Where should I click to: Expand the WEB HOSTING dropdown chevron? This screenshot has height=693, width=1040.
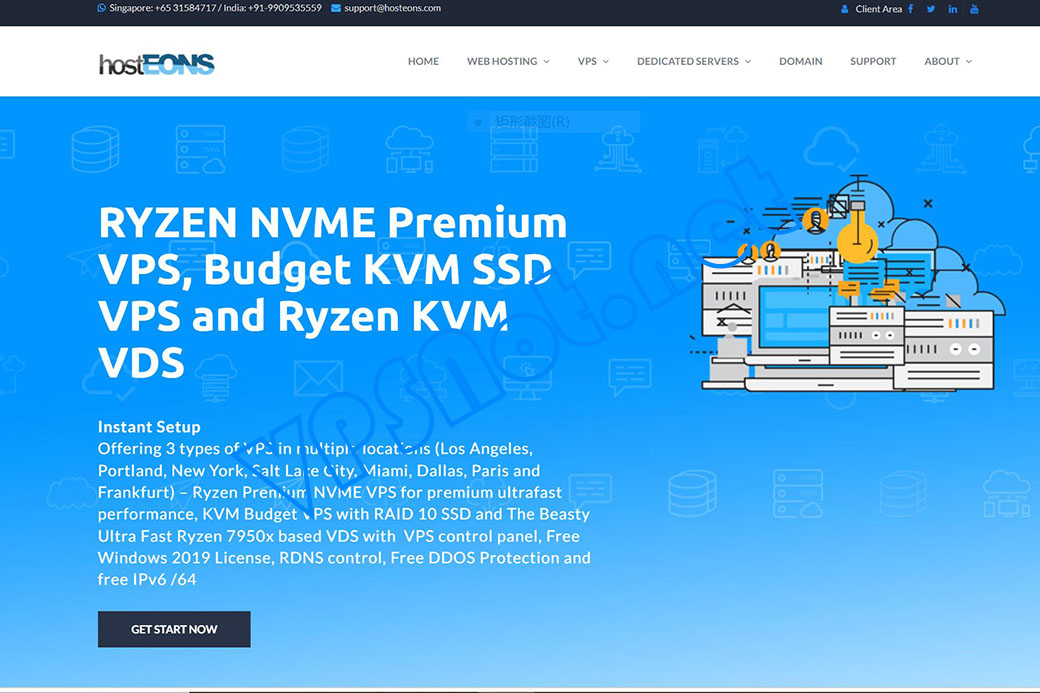547,62
